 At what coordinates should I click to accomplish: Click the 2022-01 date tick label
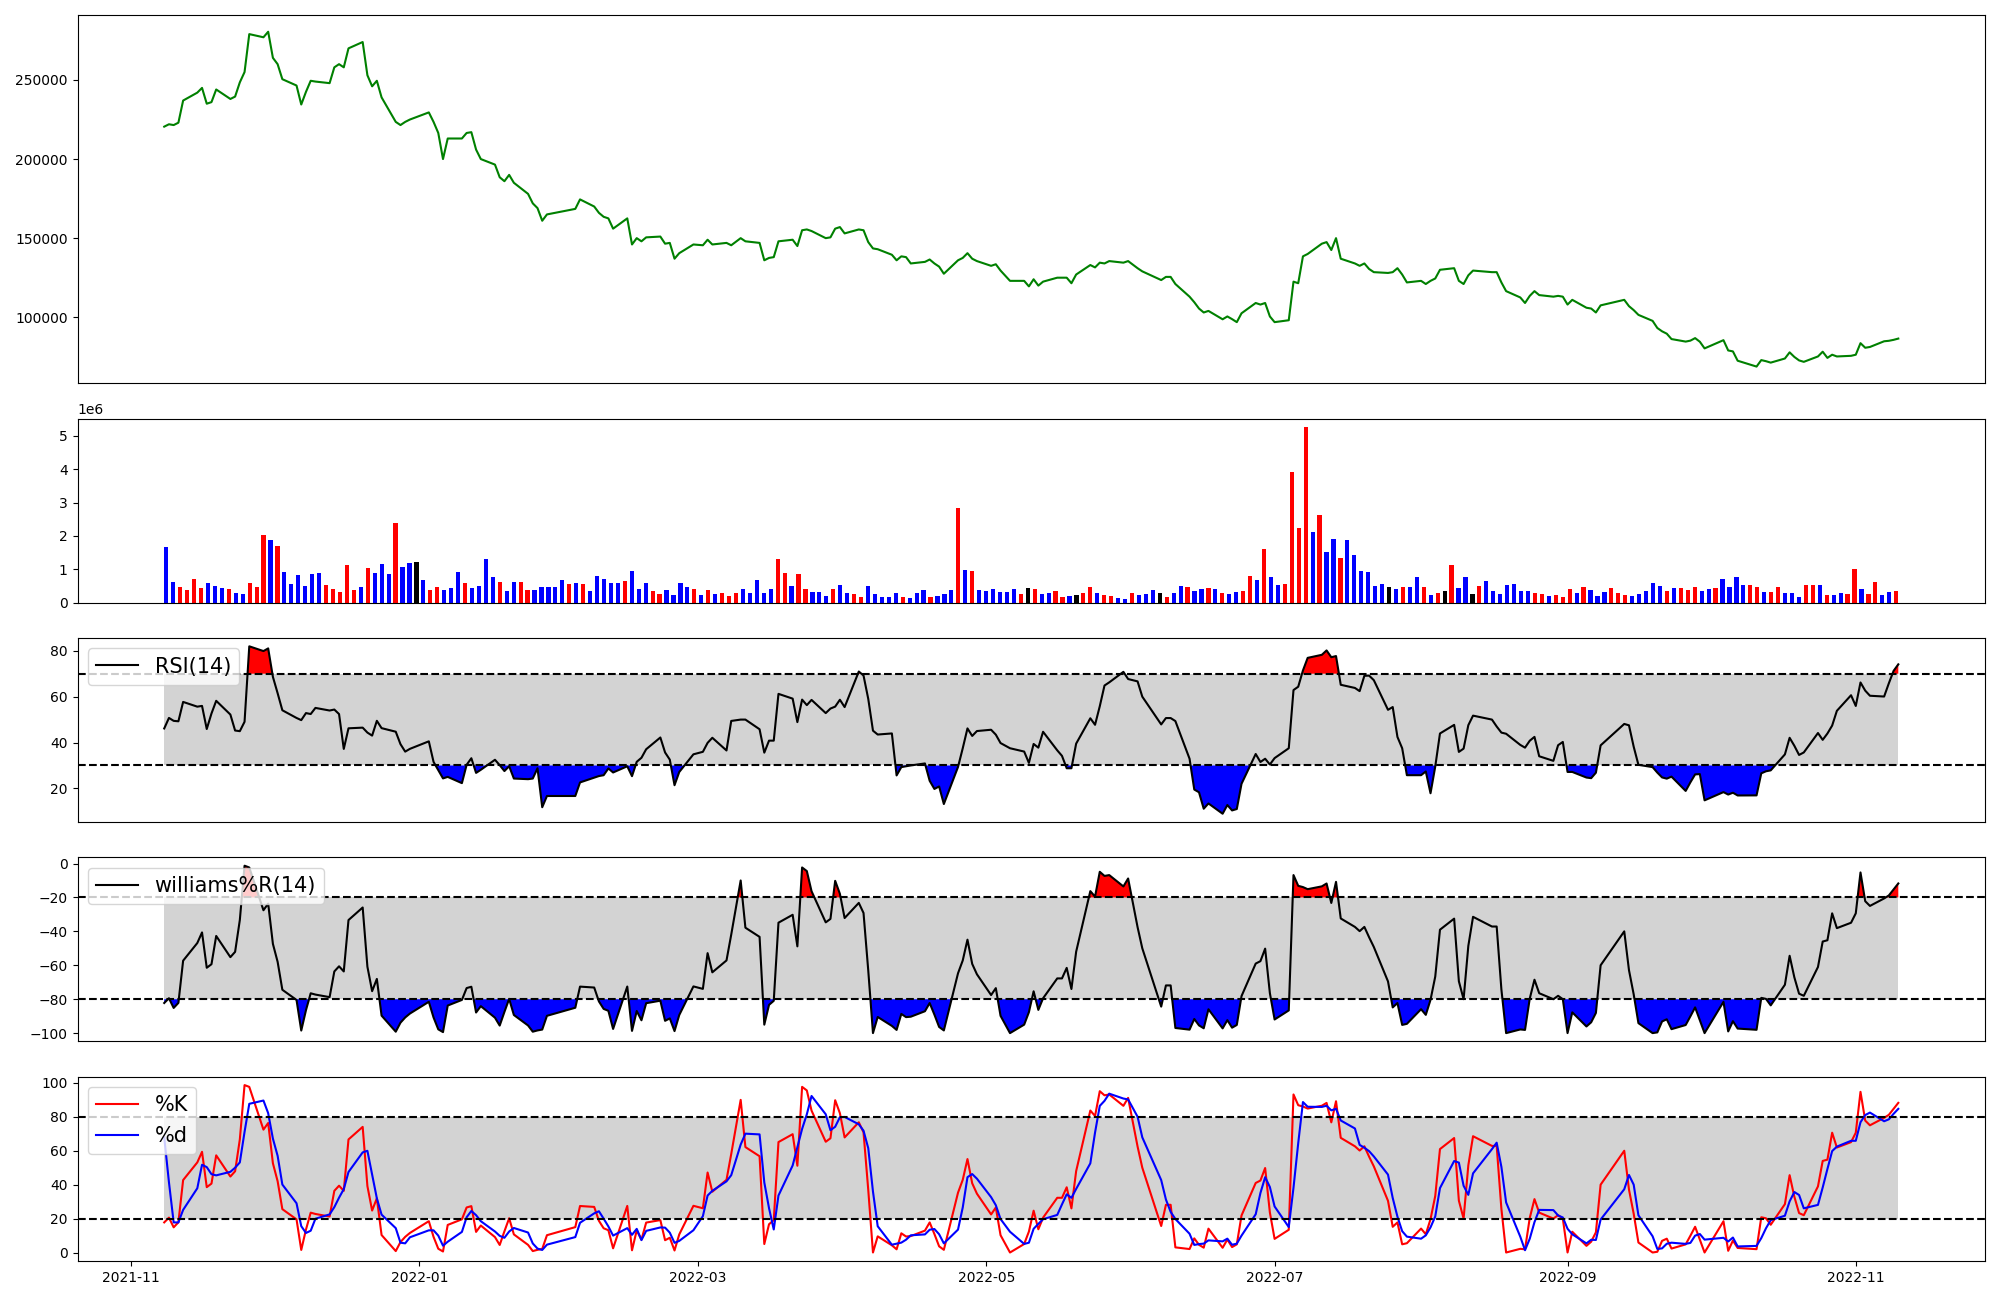420,1277
